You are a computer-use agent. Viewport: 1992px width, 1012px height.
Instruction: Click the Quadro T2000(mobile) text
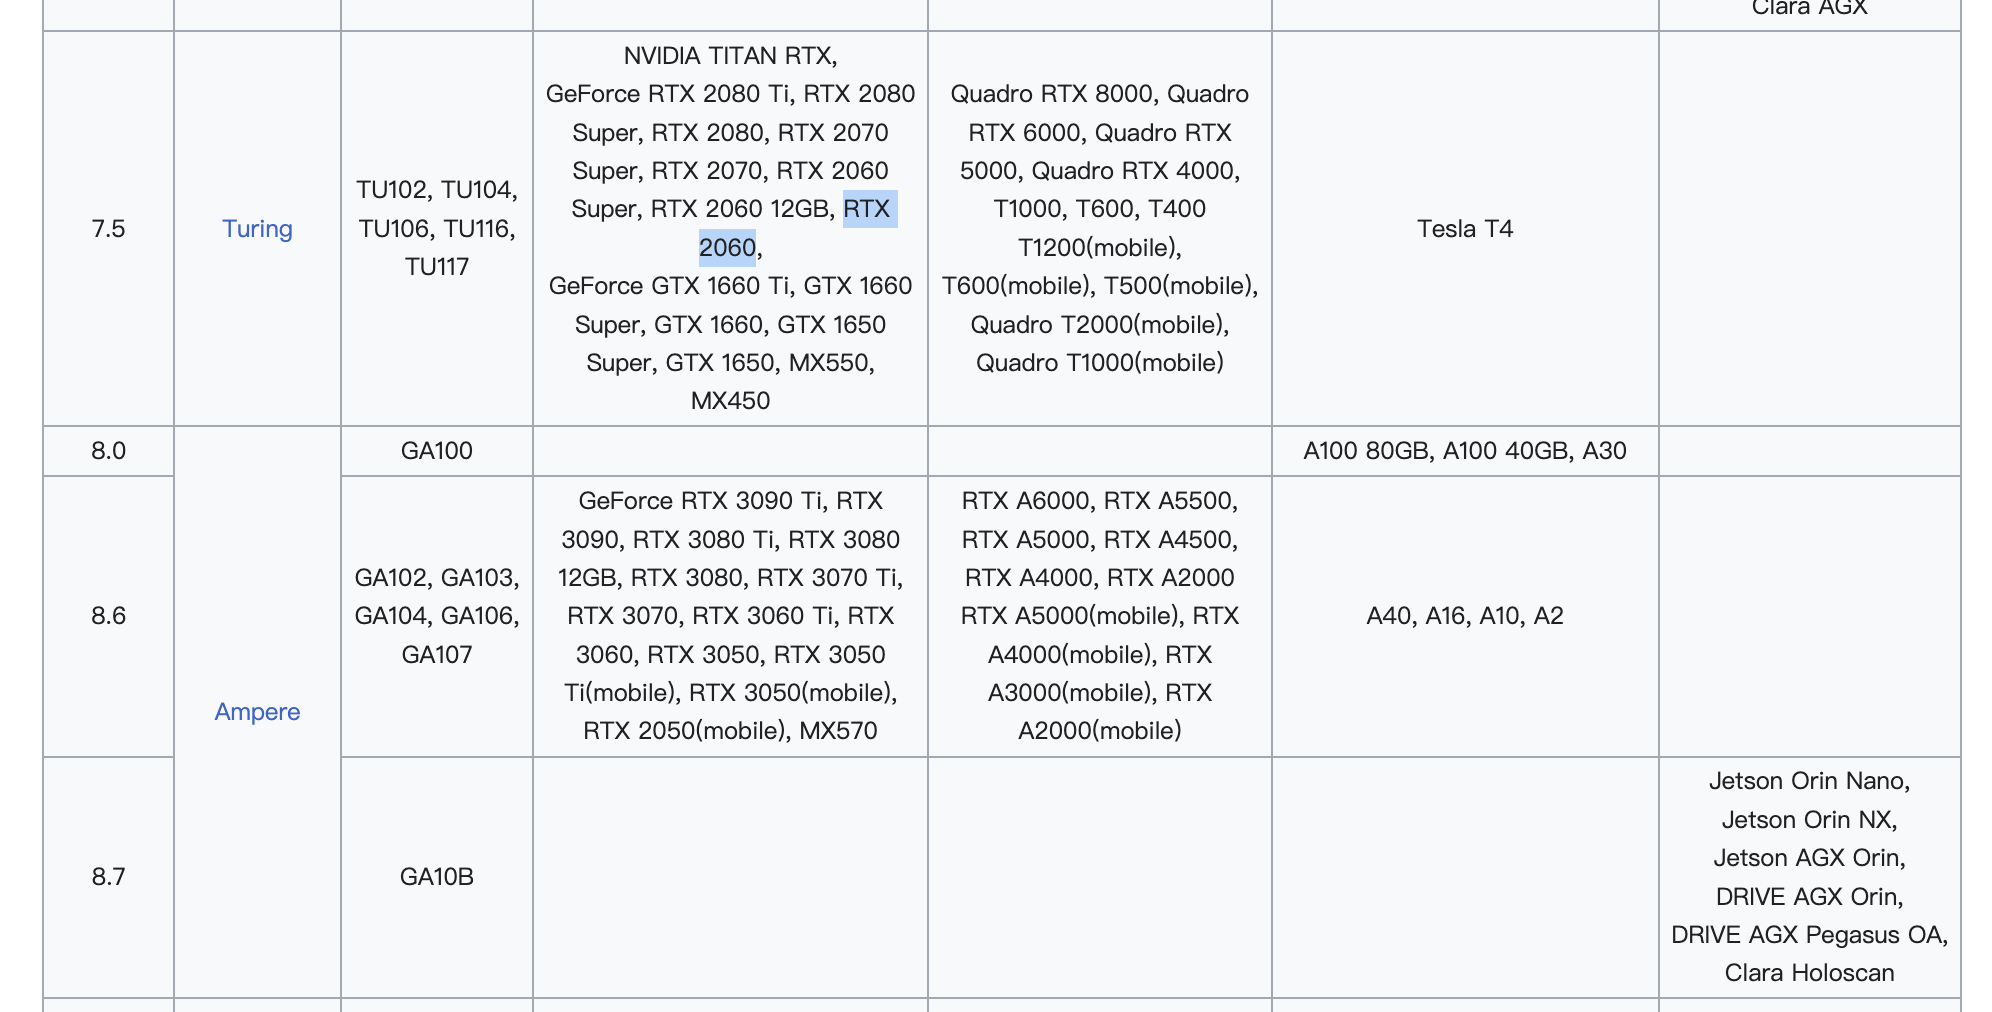pos(1096,325)
